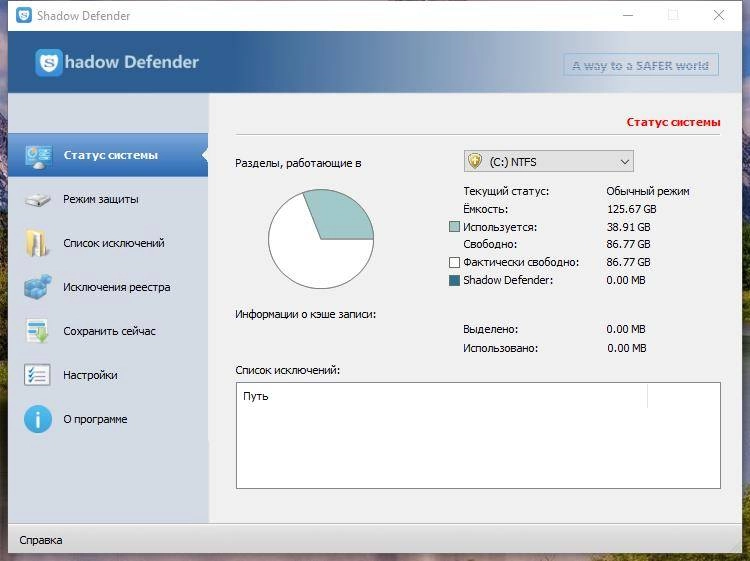Click the Справка help link
750x561 pixels.
coord(41,540)
